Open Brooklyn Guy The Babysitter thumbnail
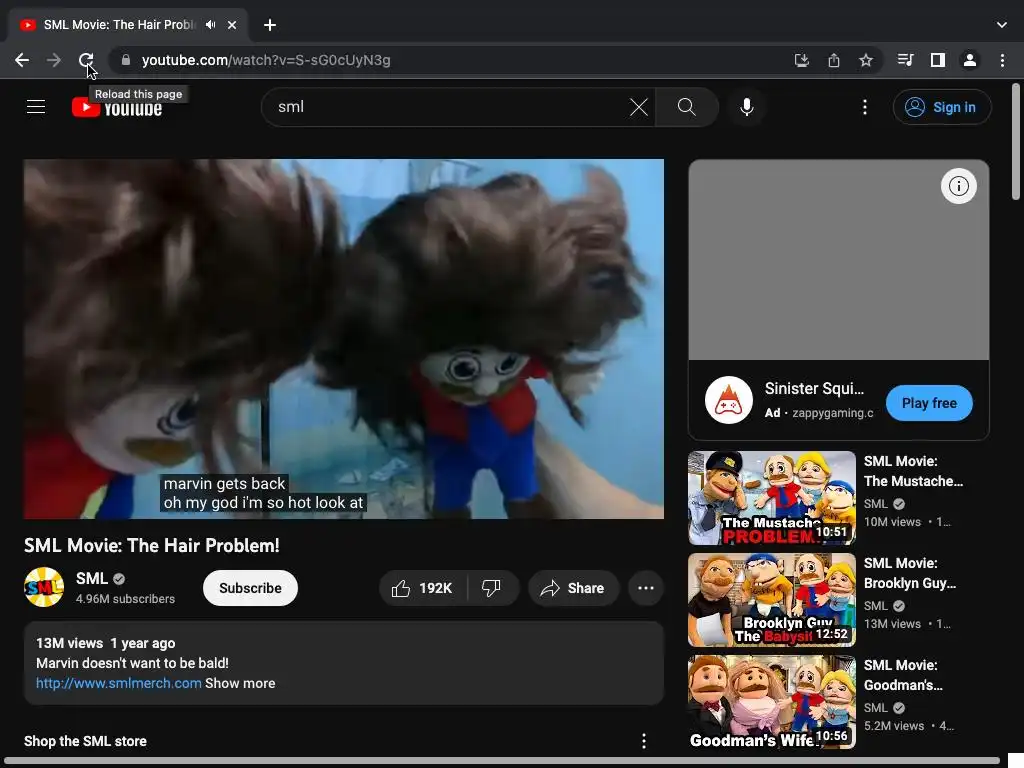Image resolution: width=1024 pixels, height=768 pixels. (x=771, y=600)
